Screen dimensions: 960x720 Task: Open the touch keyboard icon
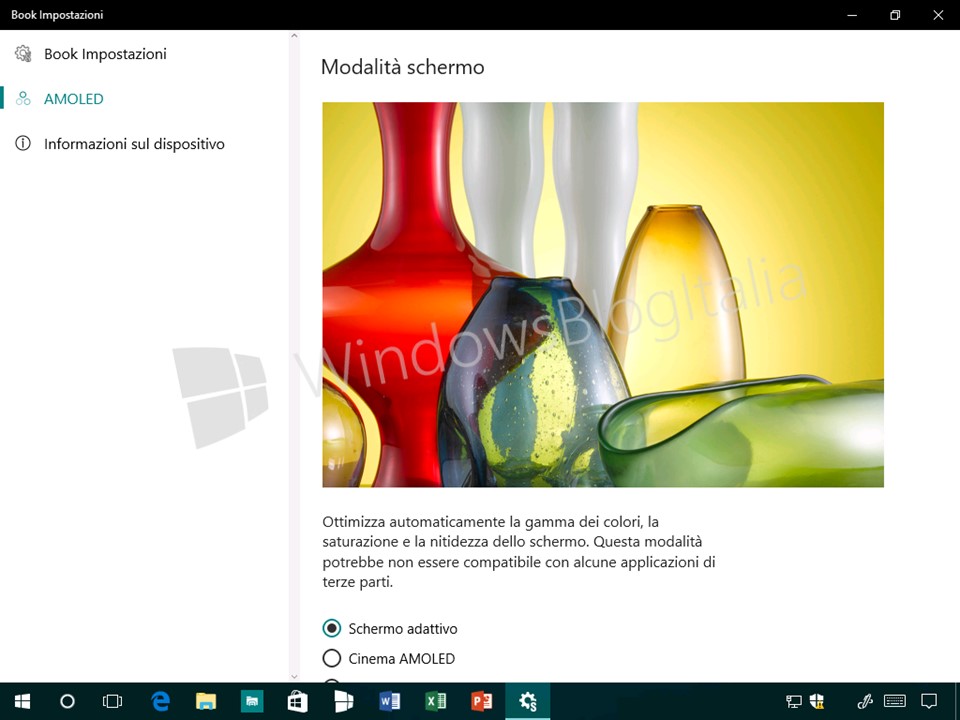click(895, 700)
